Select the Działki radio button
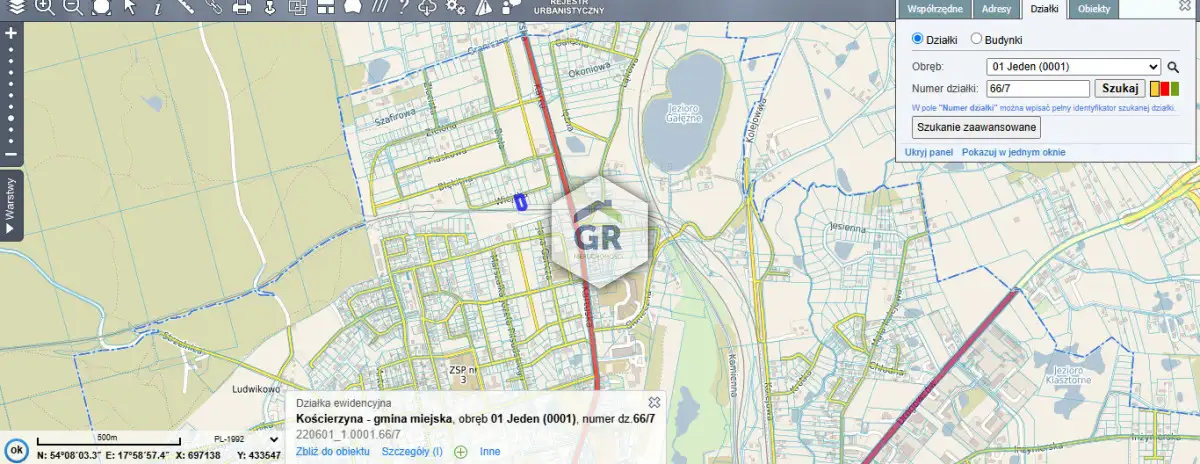Image resolution: width=1200 pixels, height=464 pixels. (x=918, y=39)
